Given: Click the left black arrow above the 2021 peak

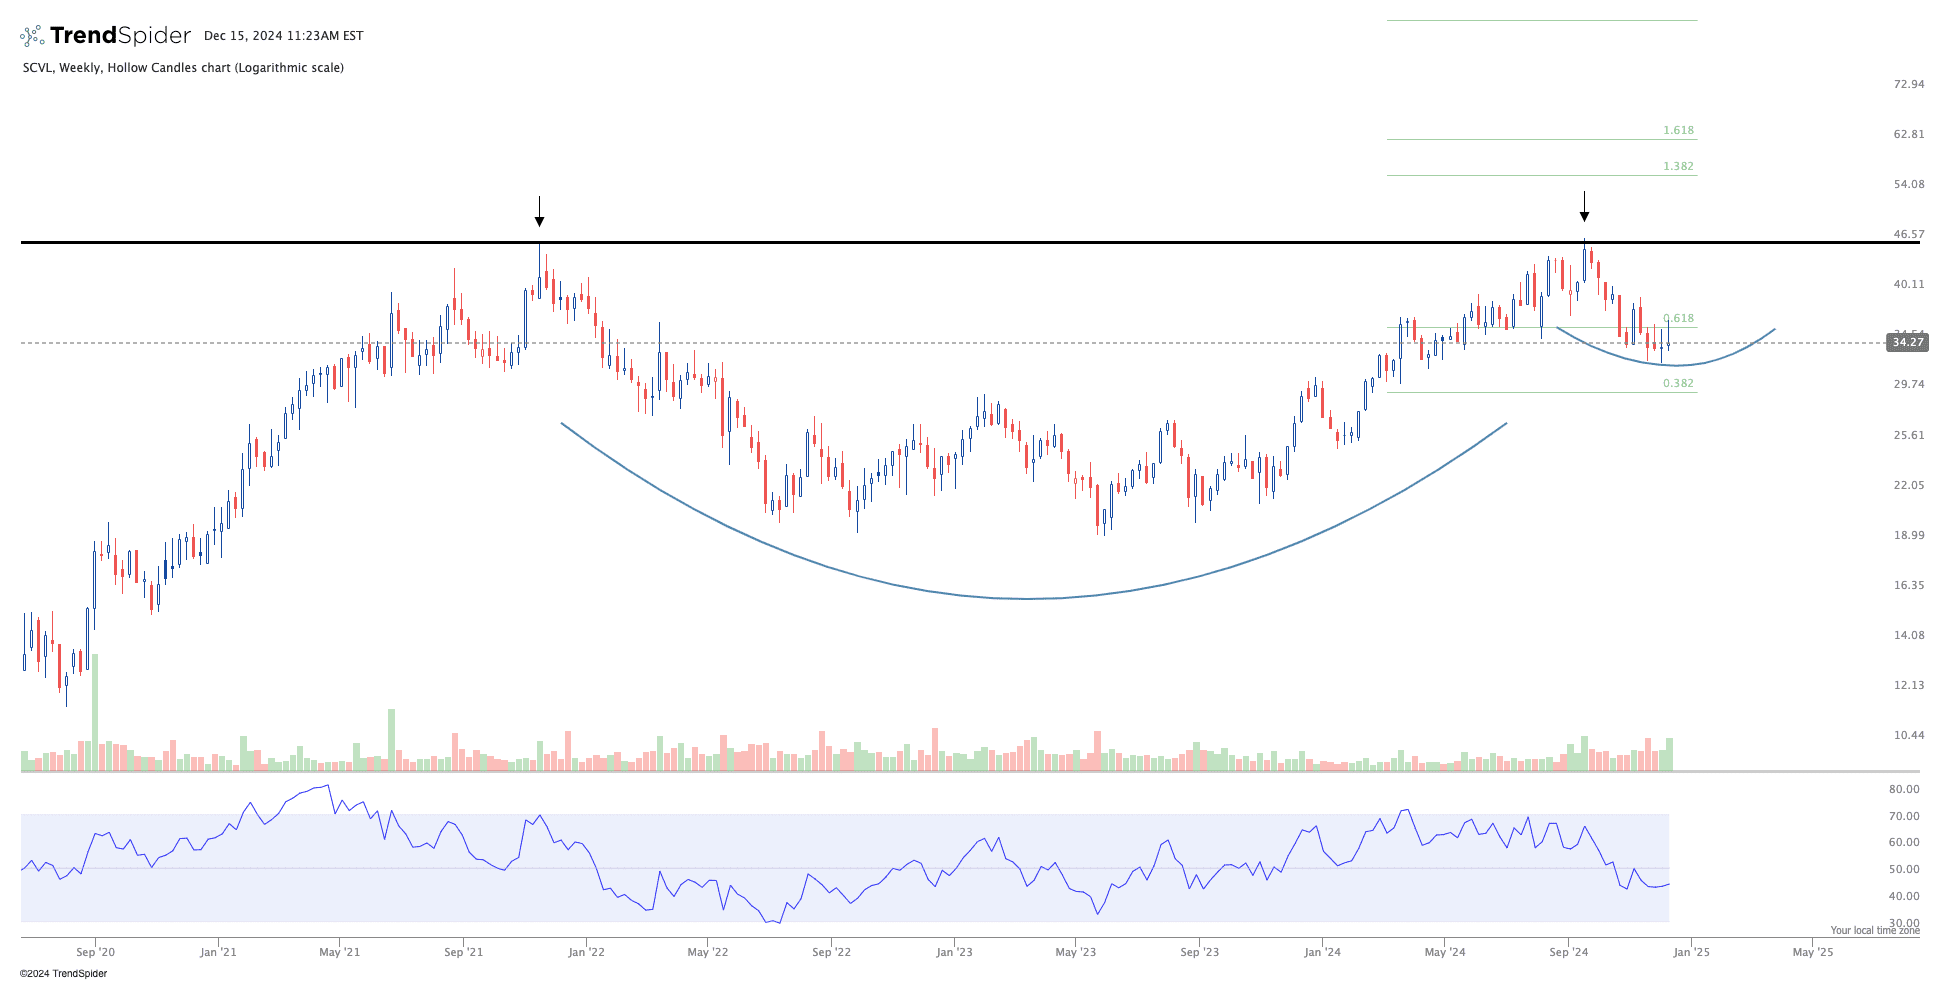Looking at the screenshot, I should 539,212.
